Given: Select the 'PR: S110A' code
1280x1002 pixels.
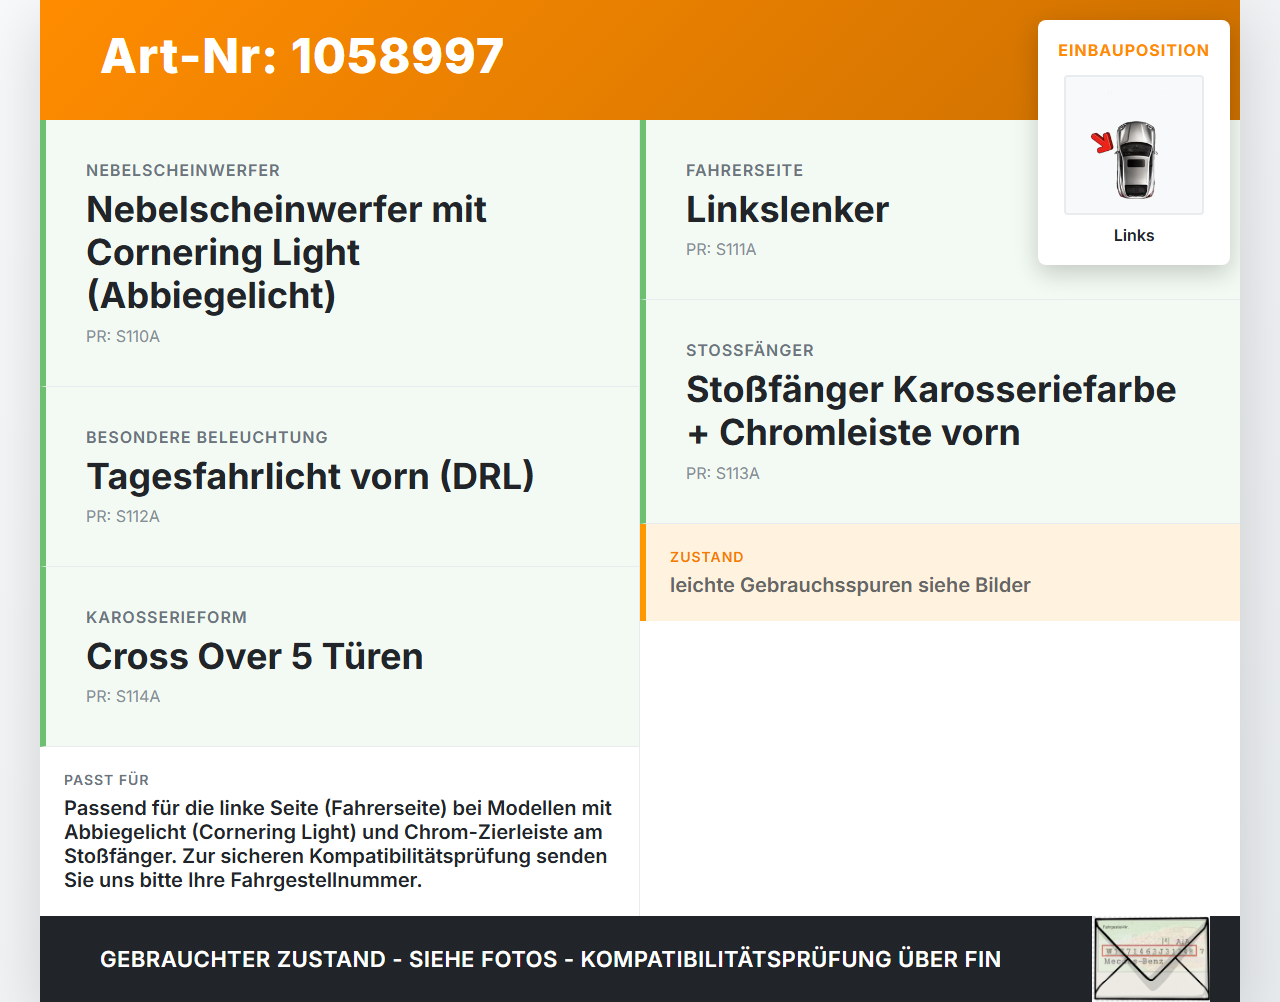Looking at the screenshot, I should coord(123,336).
